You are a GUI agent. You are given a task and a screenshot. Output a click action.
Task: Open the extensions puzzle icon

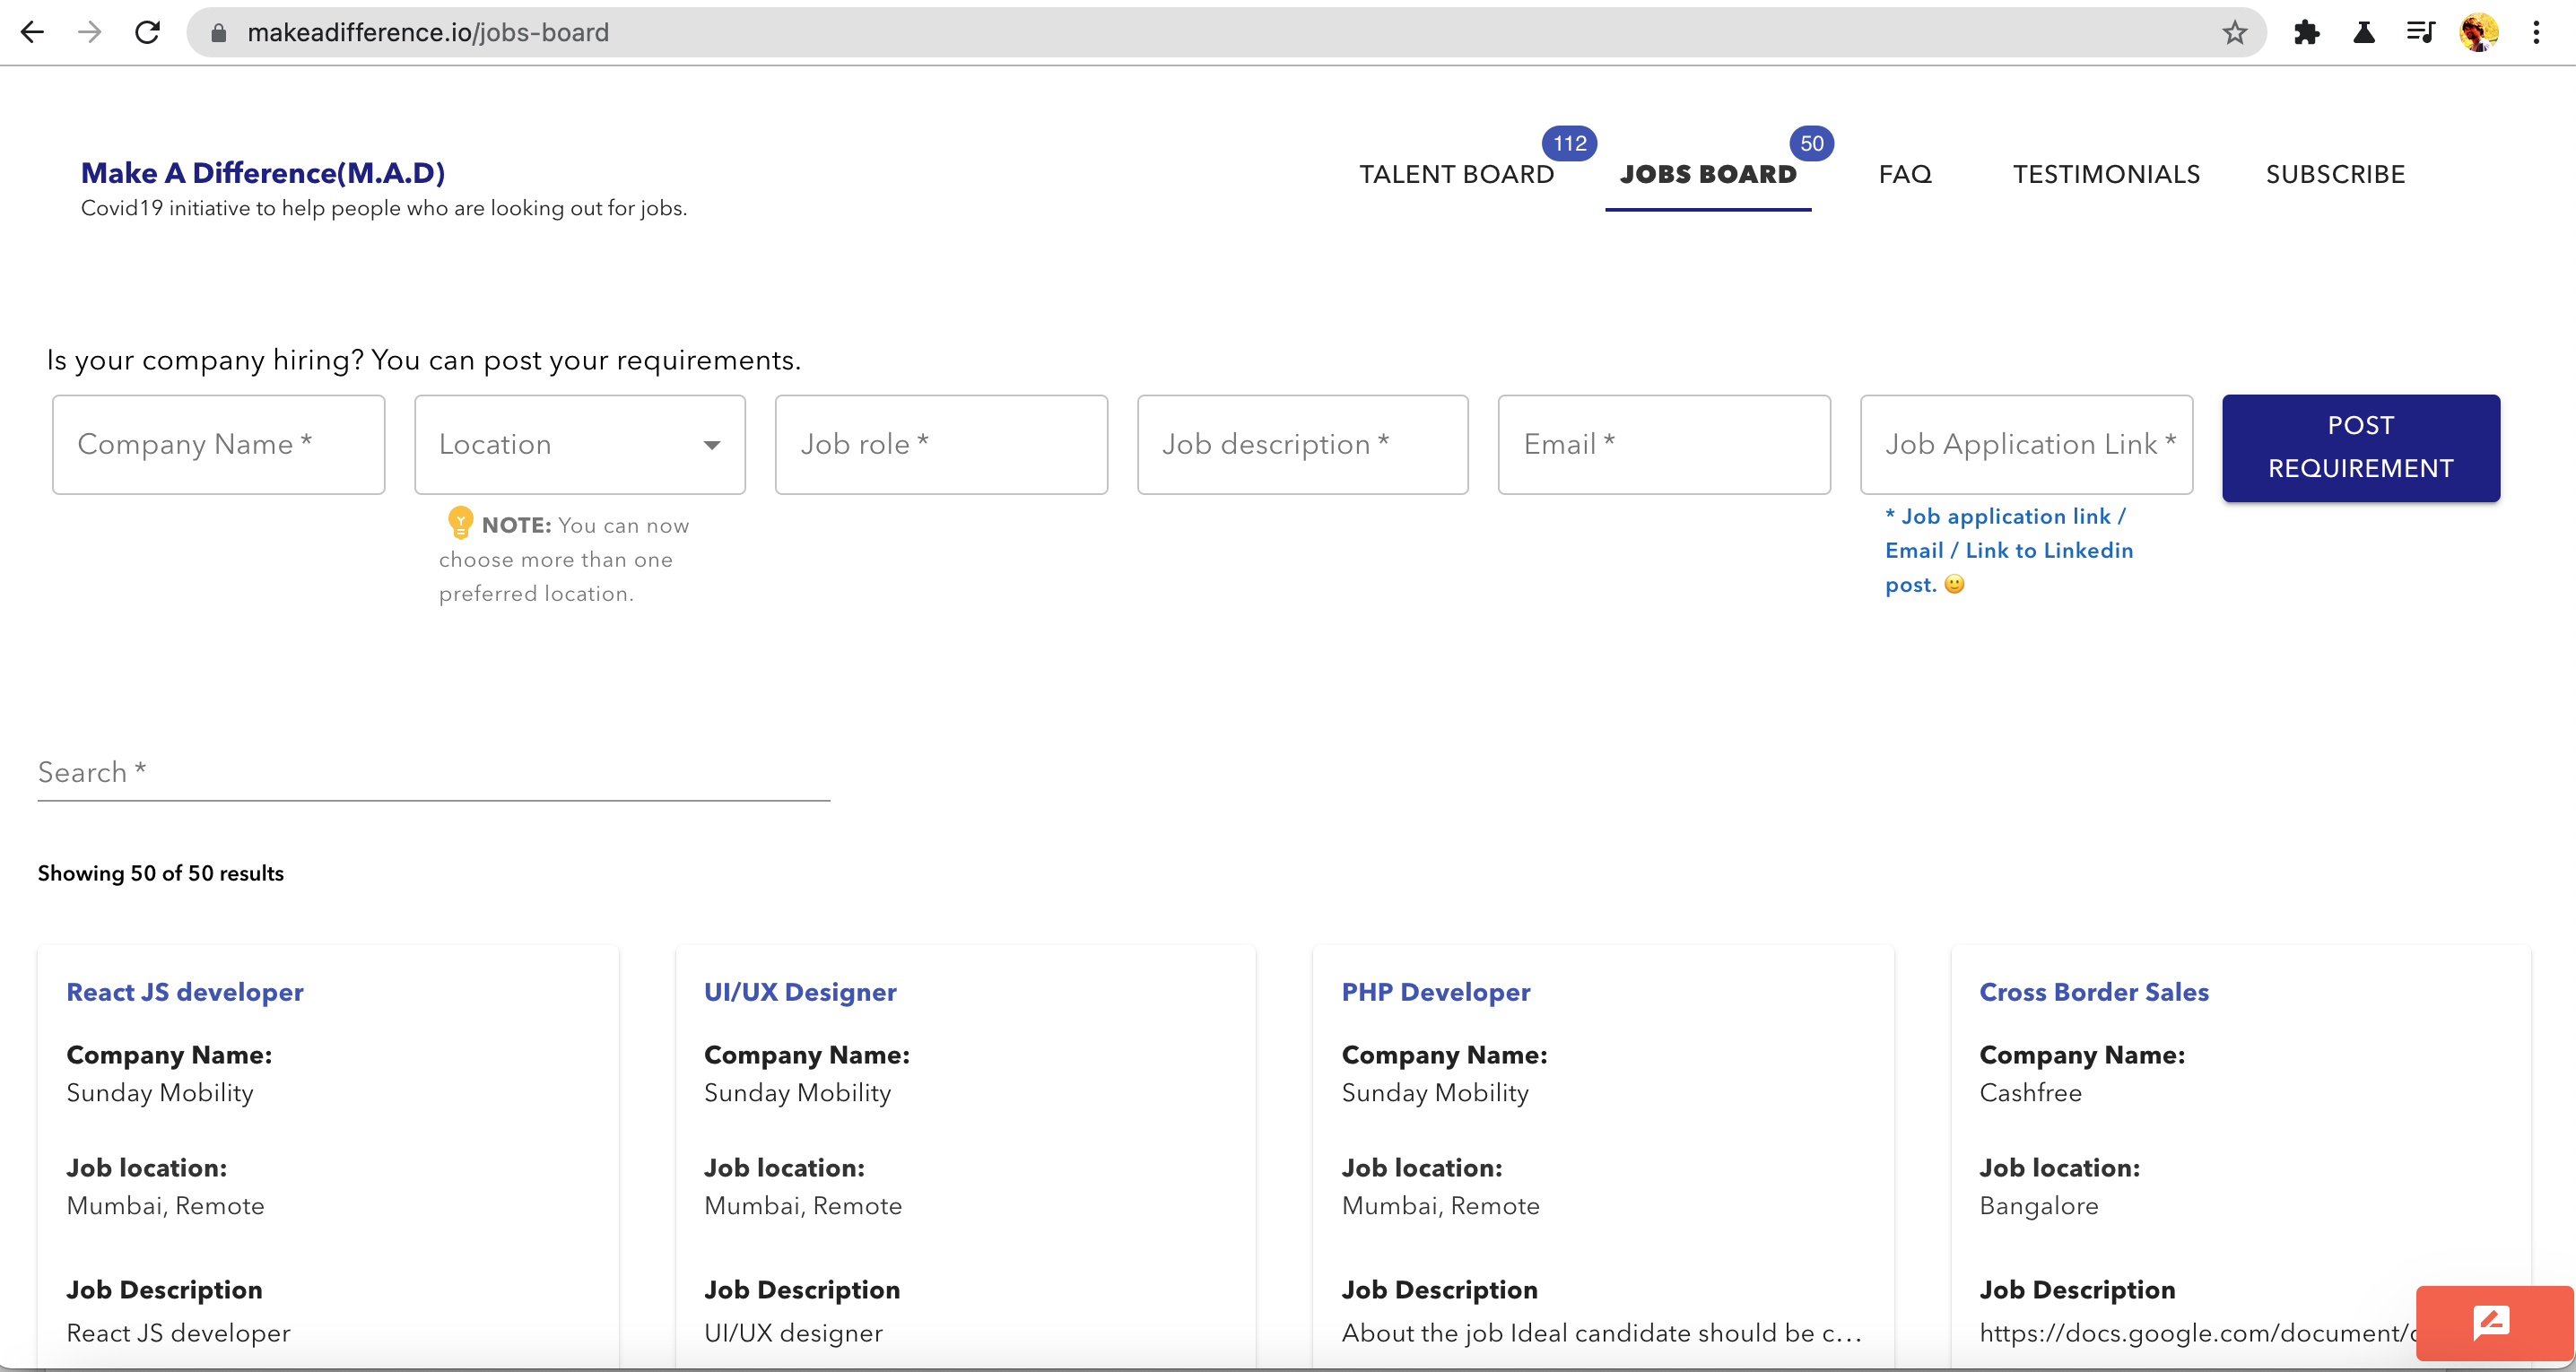click(2306, 32)
